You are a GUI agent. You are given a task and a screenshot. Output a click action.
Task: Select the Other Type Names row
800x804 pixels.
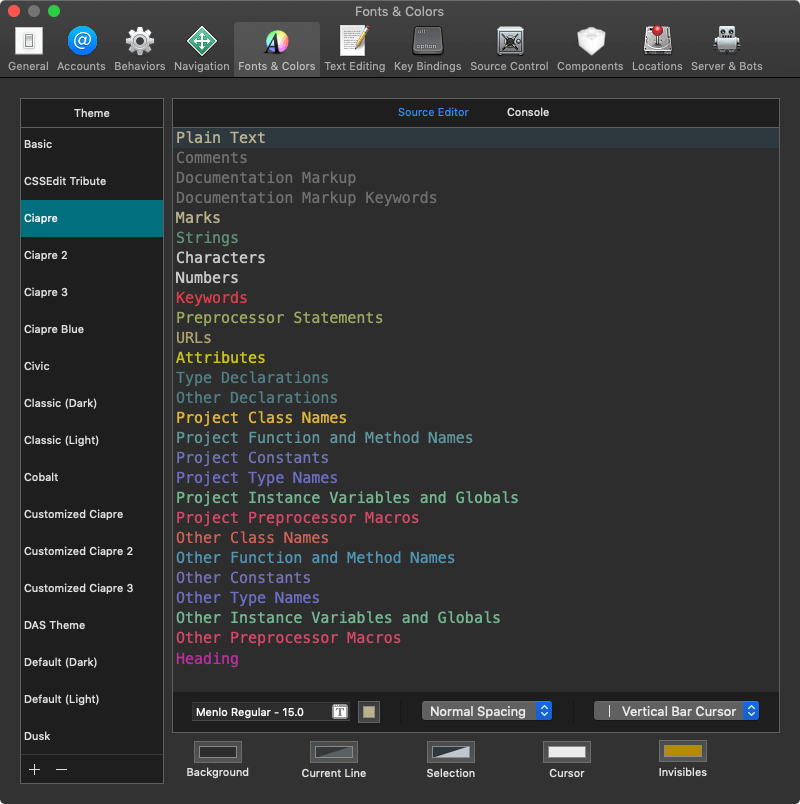476,597
